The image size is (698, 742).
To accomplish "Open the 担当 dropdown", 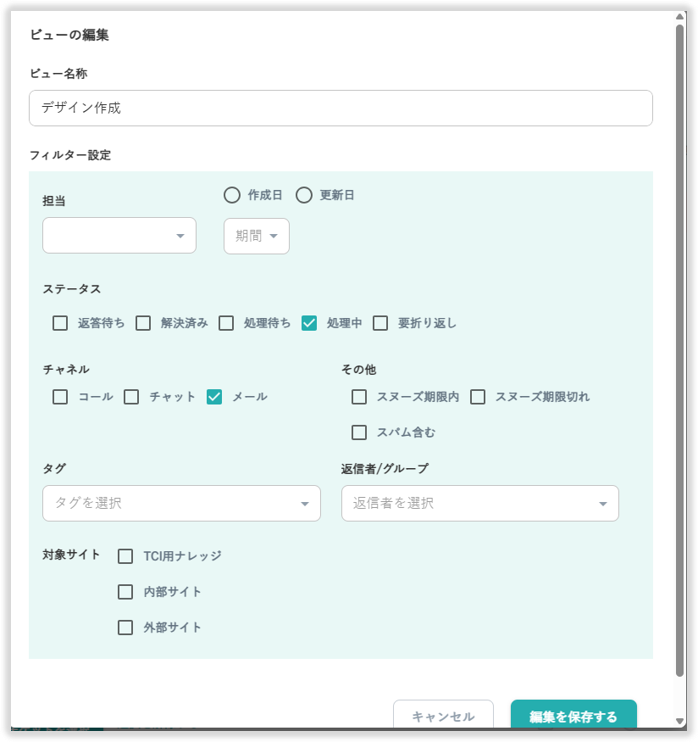I will [x=119, y=235].
